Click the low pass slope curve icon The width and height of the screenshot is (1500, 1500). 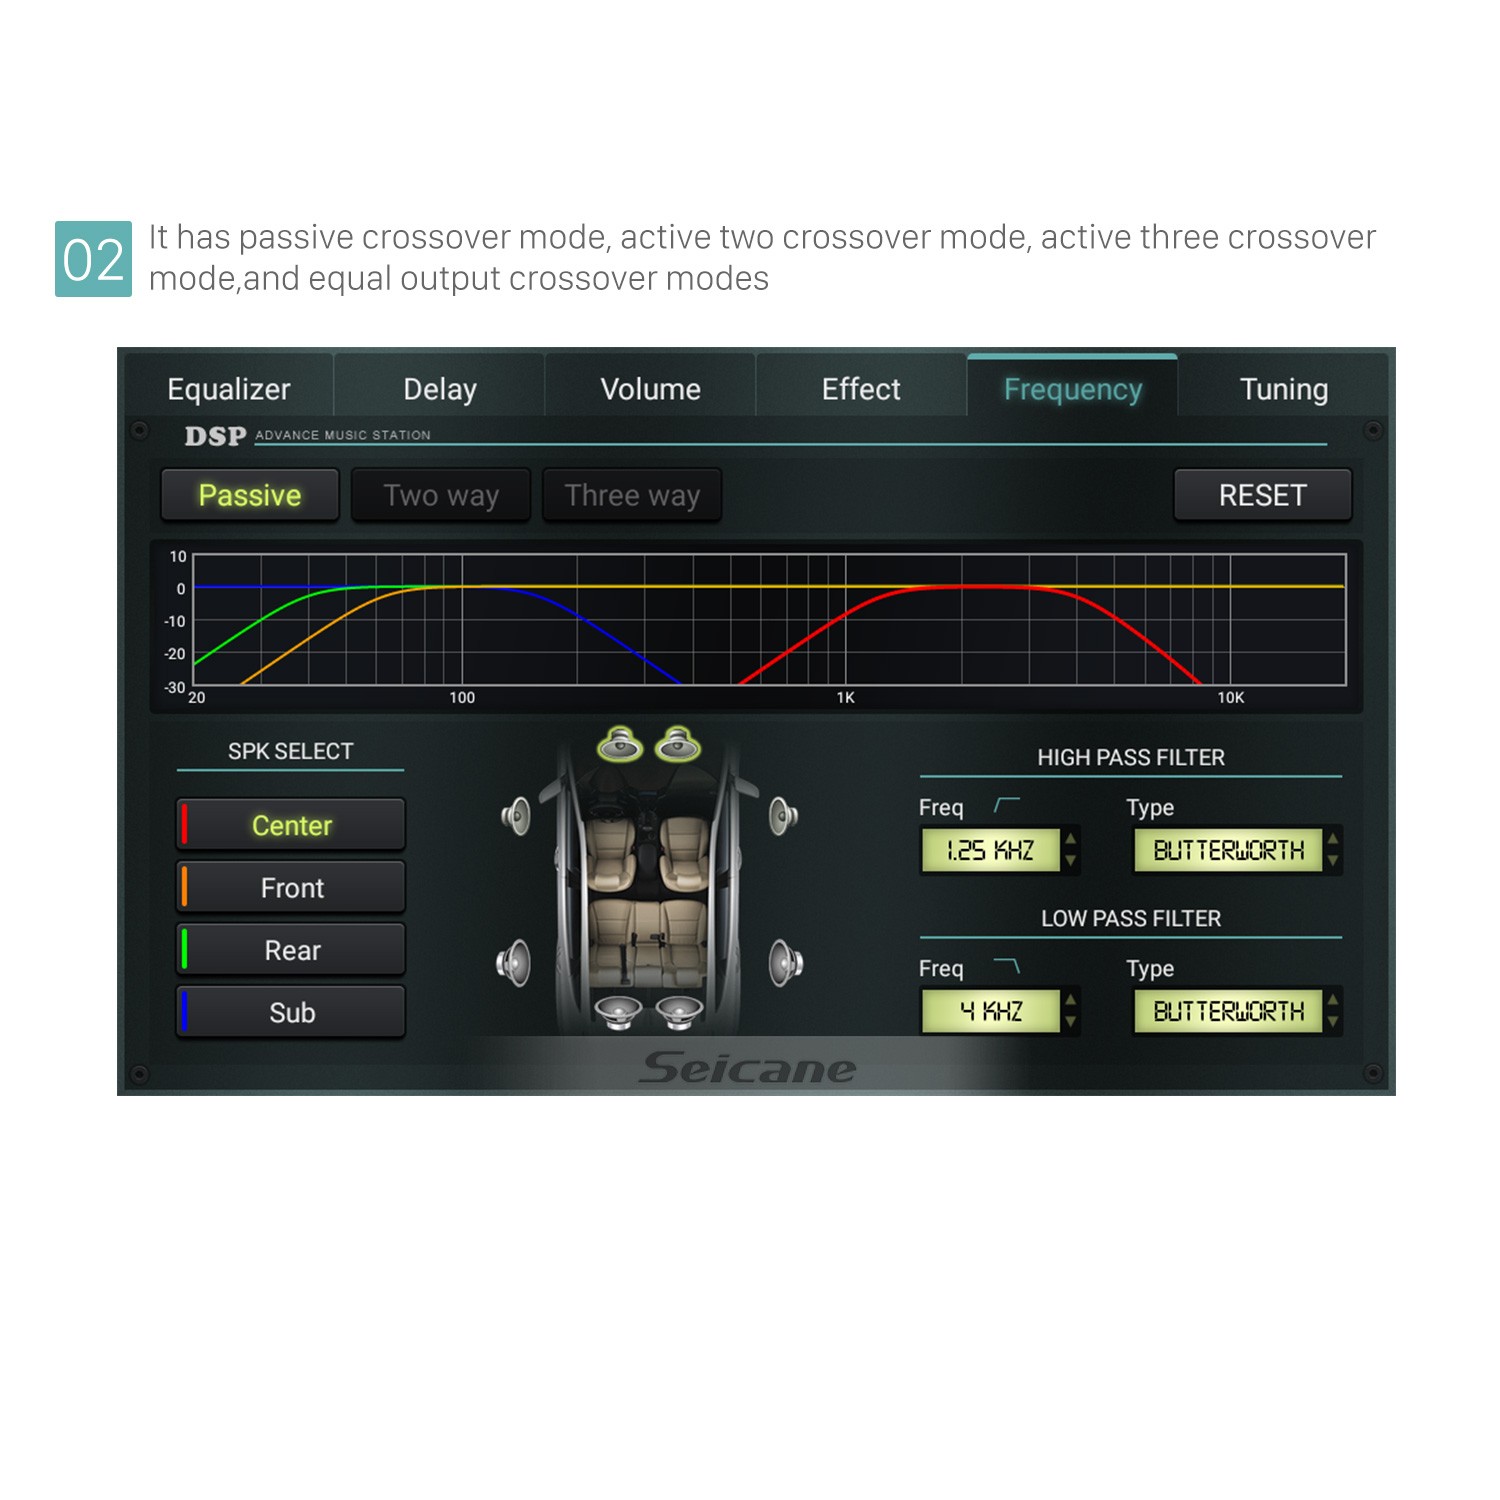pyautogui.click(x=1007, y=966)
